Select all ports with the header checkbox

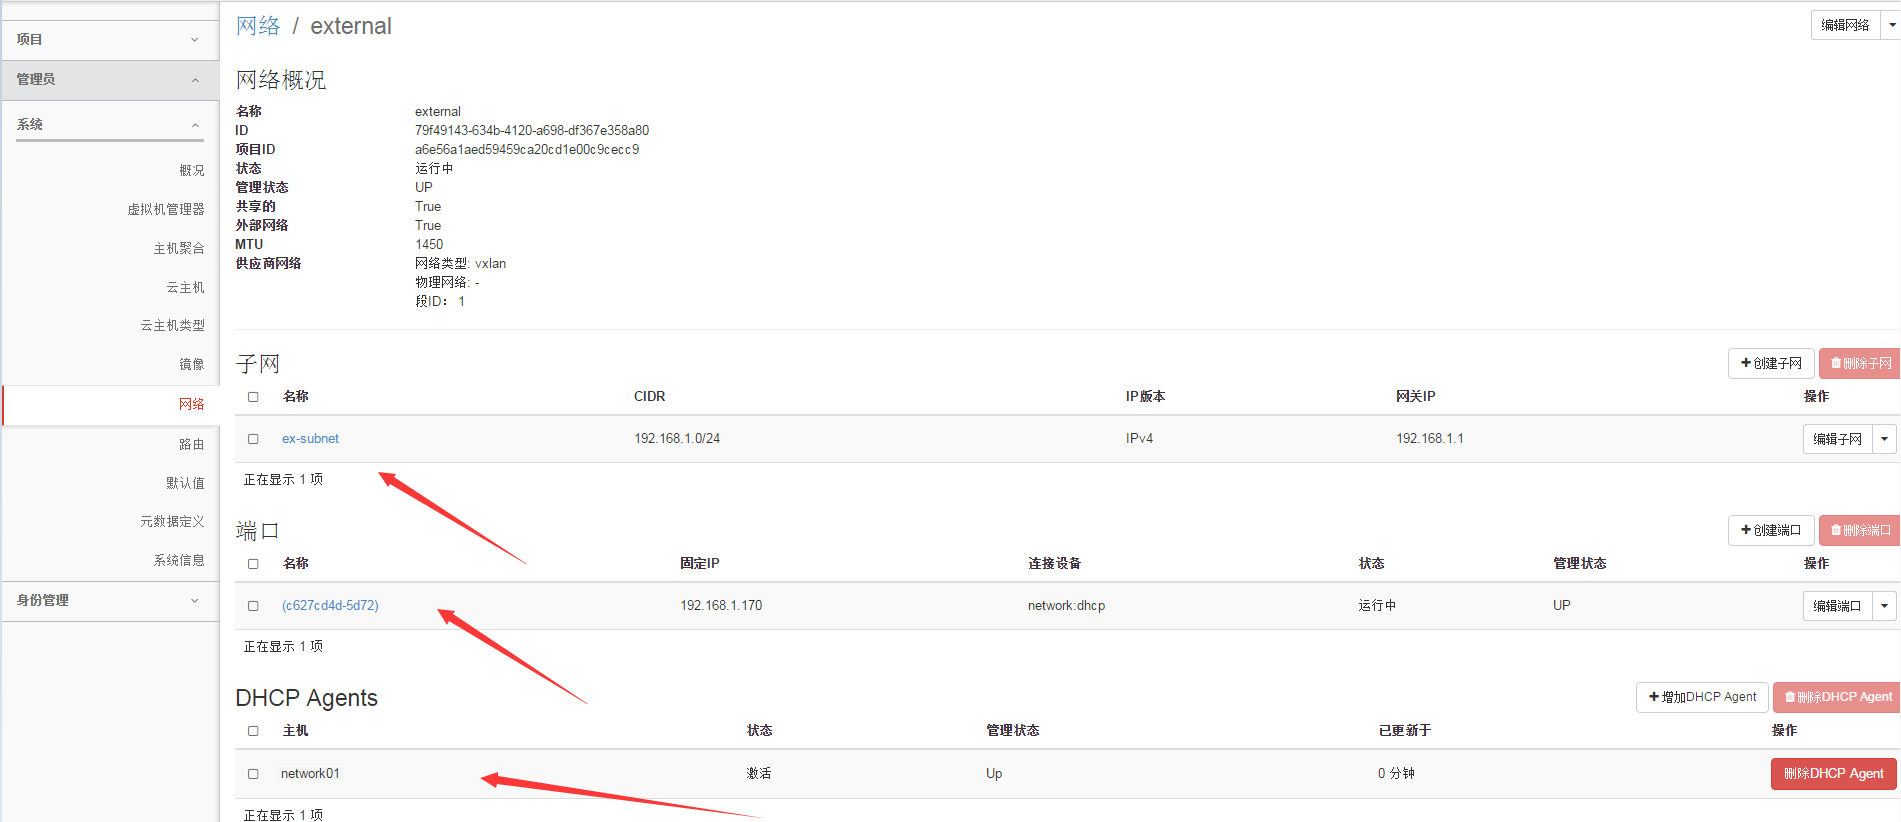coord(253,564)
